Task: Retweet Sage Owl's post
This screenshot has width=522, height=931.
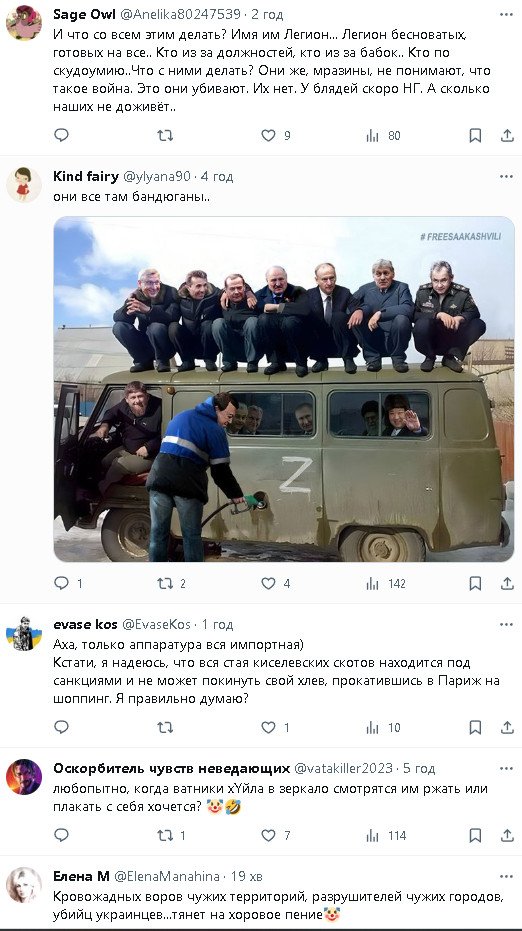Action: click(x=165, y=135)
